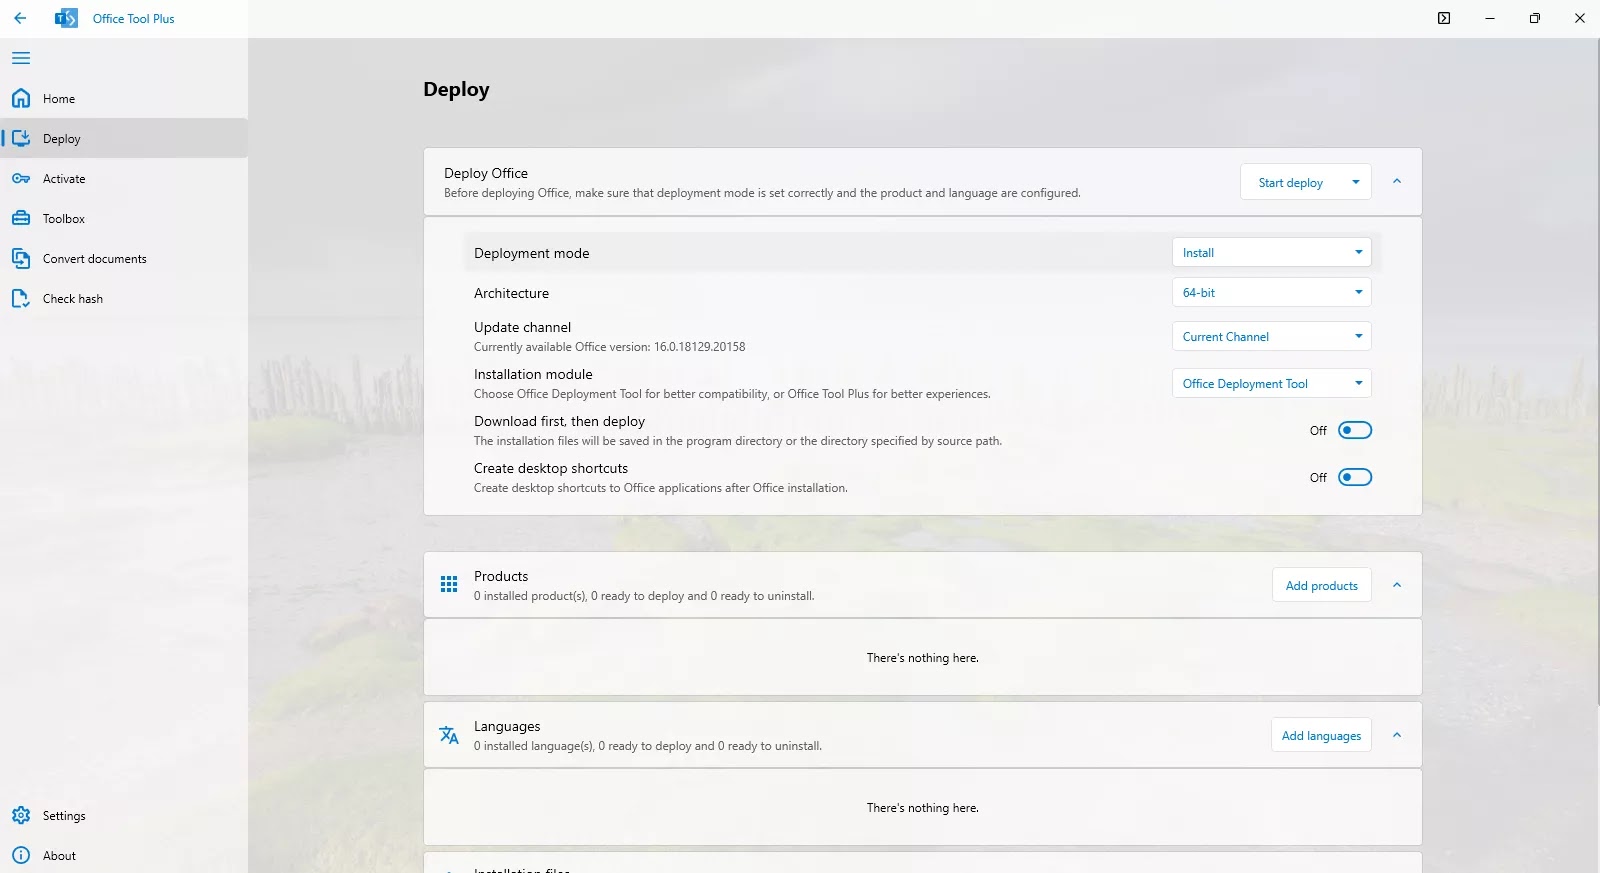
Task: Open the Architecture 64-bit dropdown
Action: [1271, 292]
